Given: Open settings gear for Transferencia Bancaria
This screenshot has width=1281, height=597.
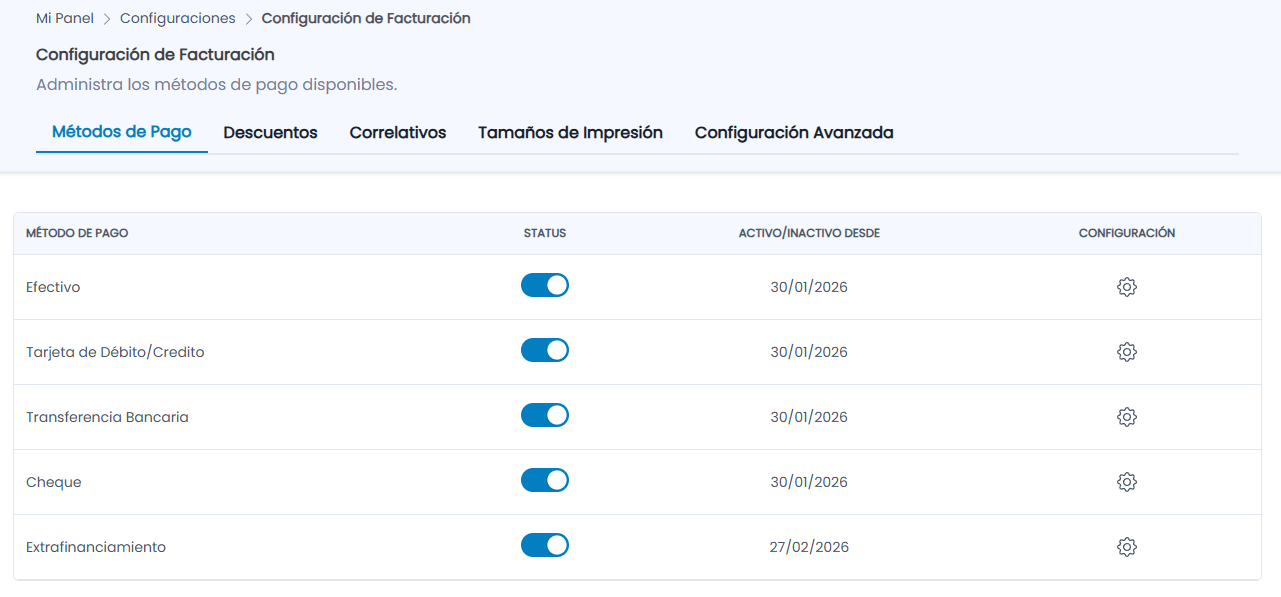Looking at the screenshot, I should [x=1127, y=417].
